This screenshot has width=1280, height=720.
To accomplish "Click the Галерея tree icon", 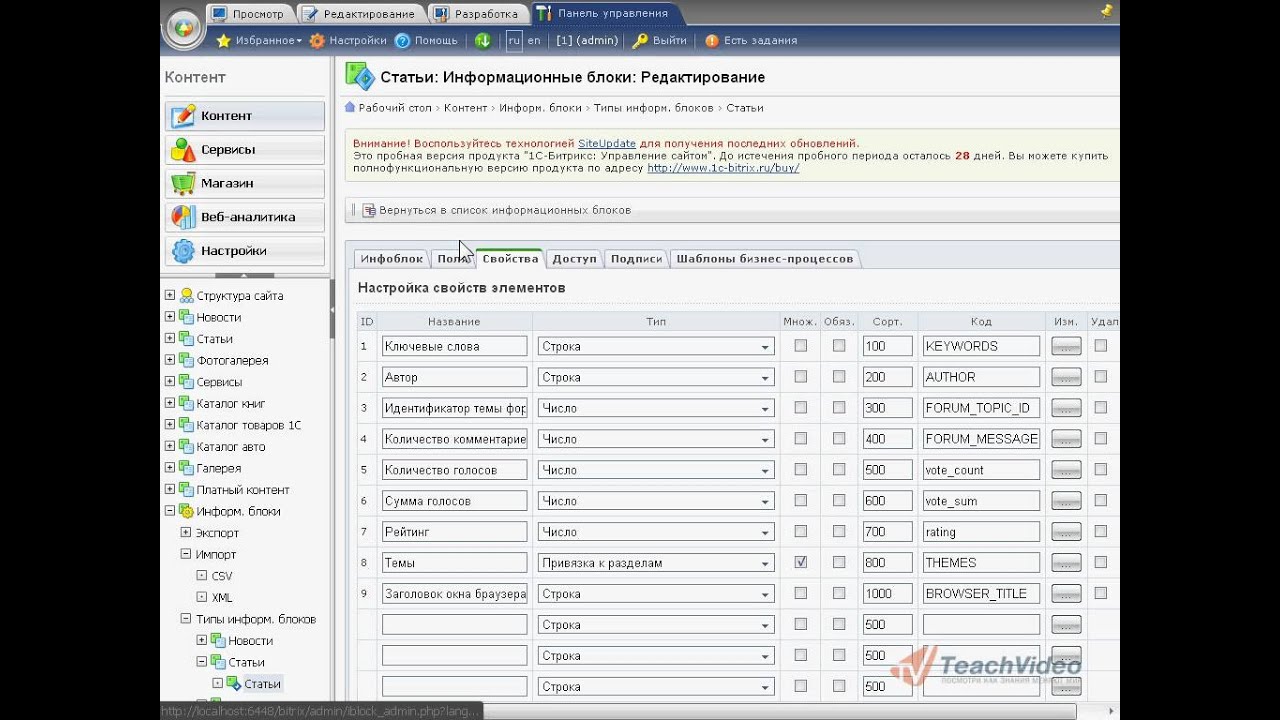I will pyautogui.click(x=186, y=468).
